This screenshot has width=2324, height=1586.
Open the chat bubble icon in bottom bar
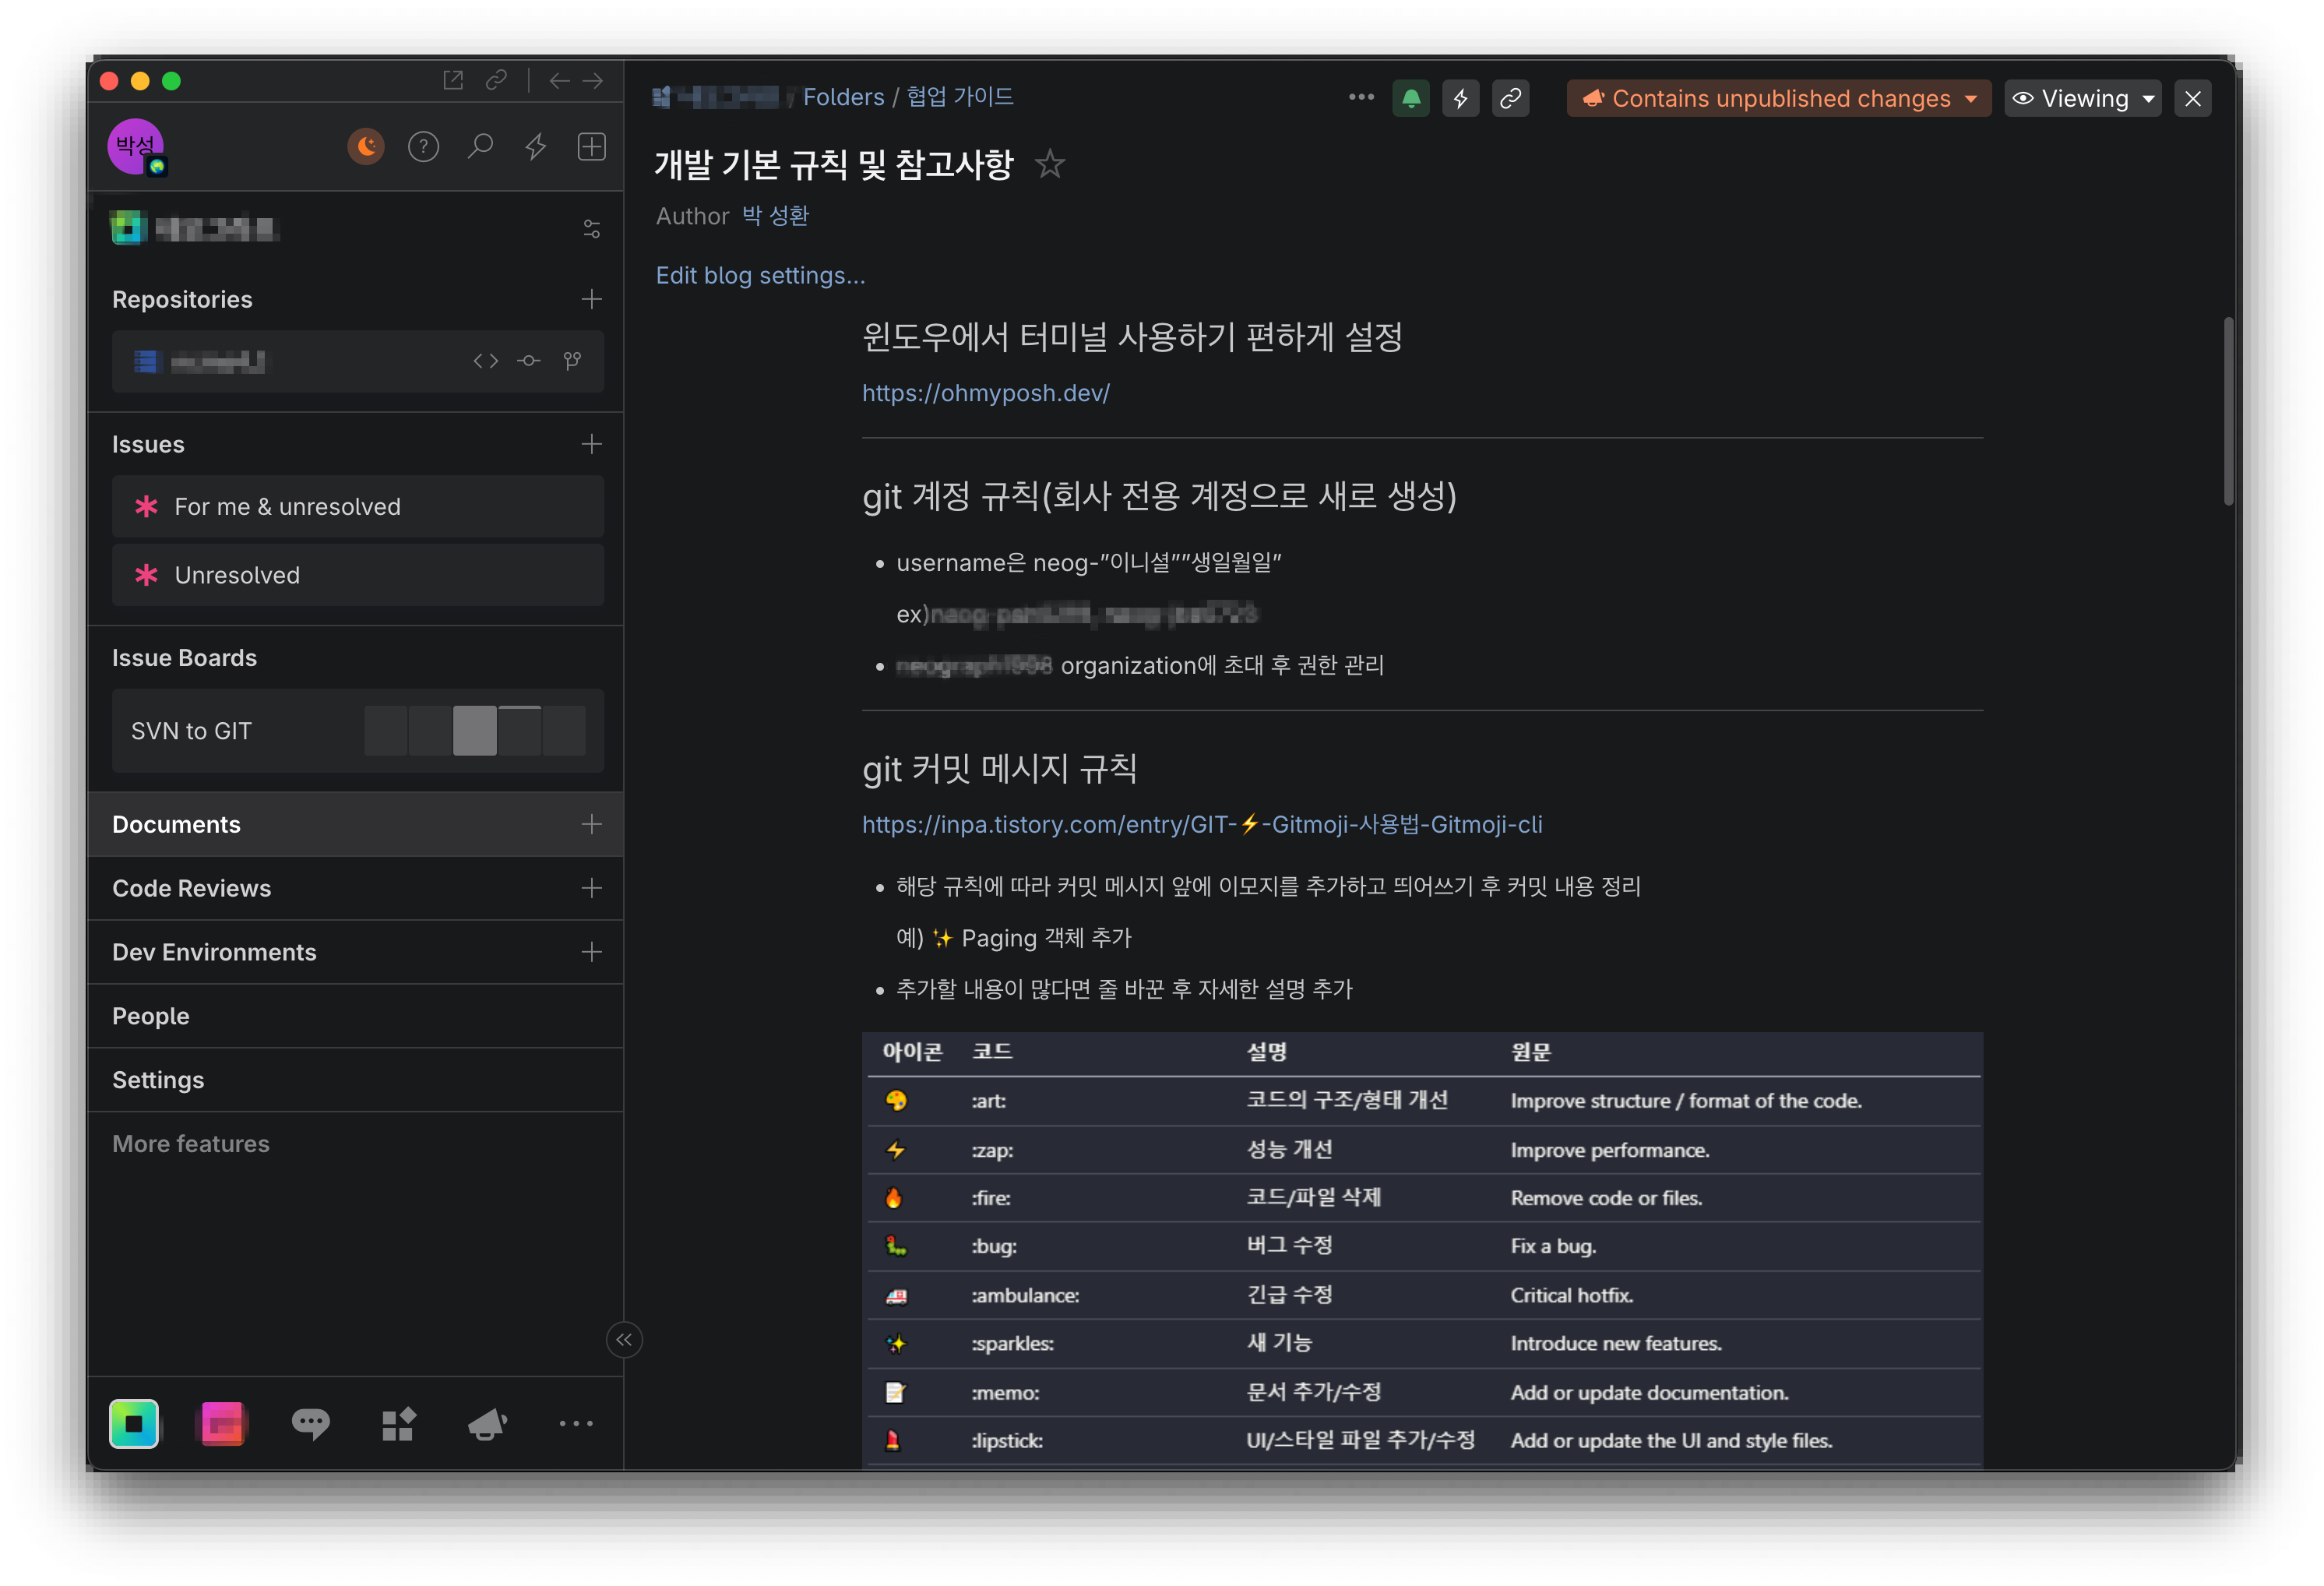click(x=310, y=1423)
